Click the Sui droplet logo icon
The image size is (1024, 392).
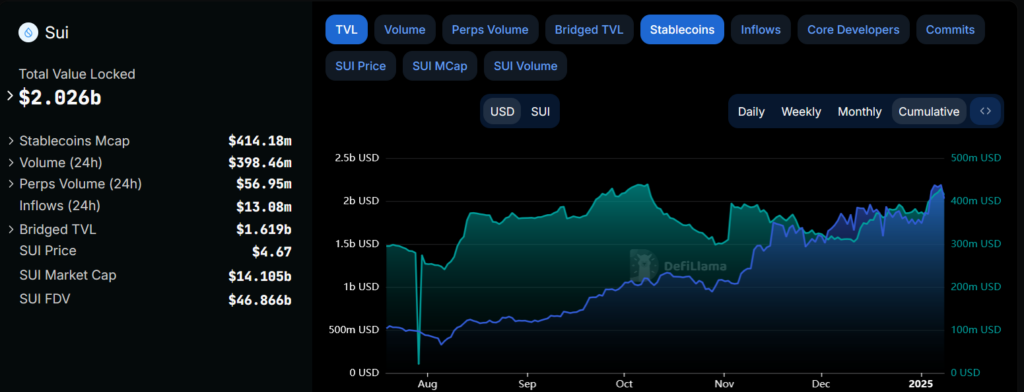click(29, 32)
